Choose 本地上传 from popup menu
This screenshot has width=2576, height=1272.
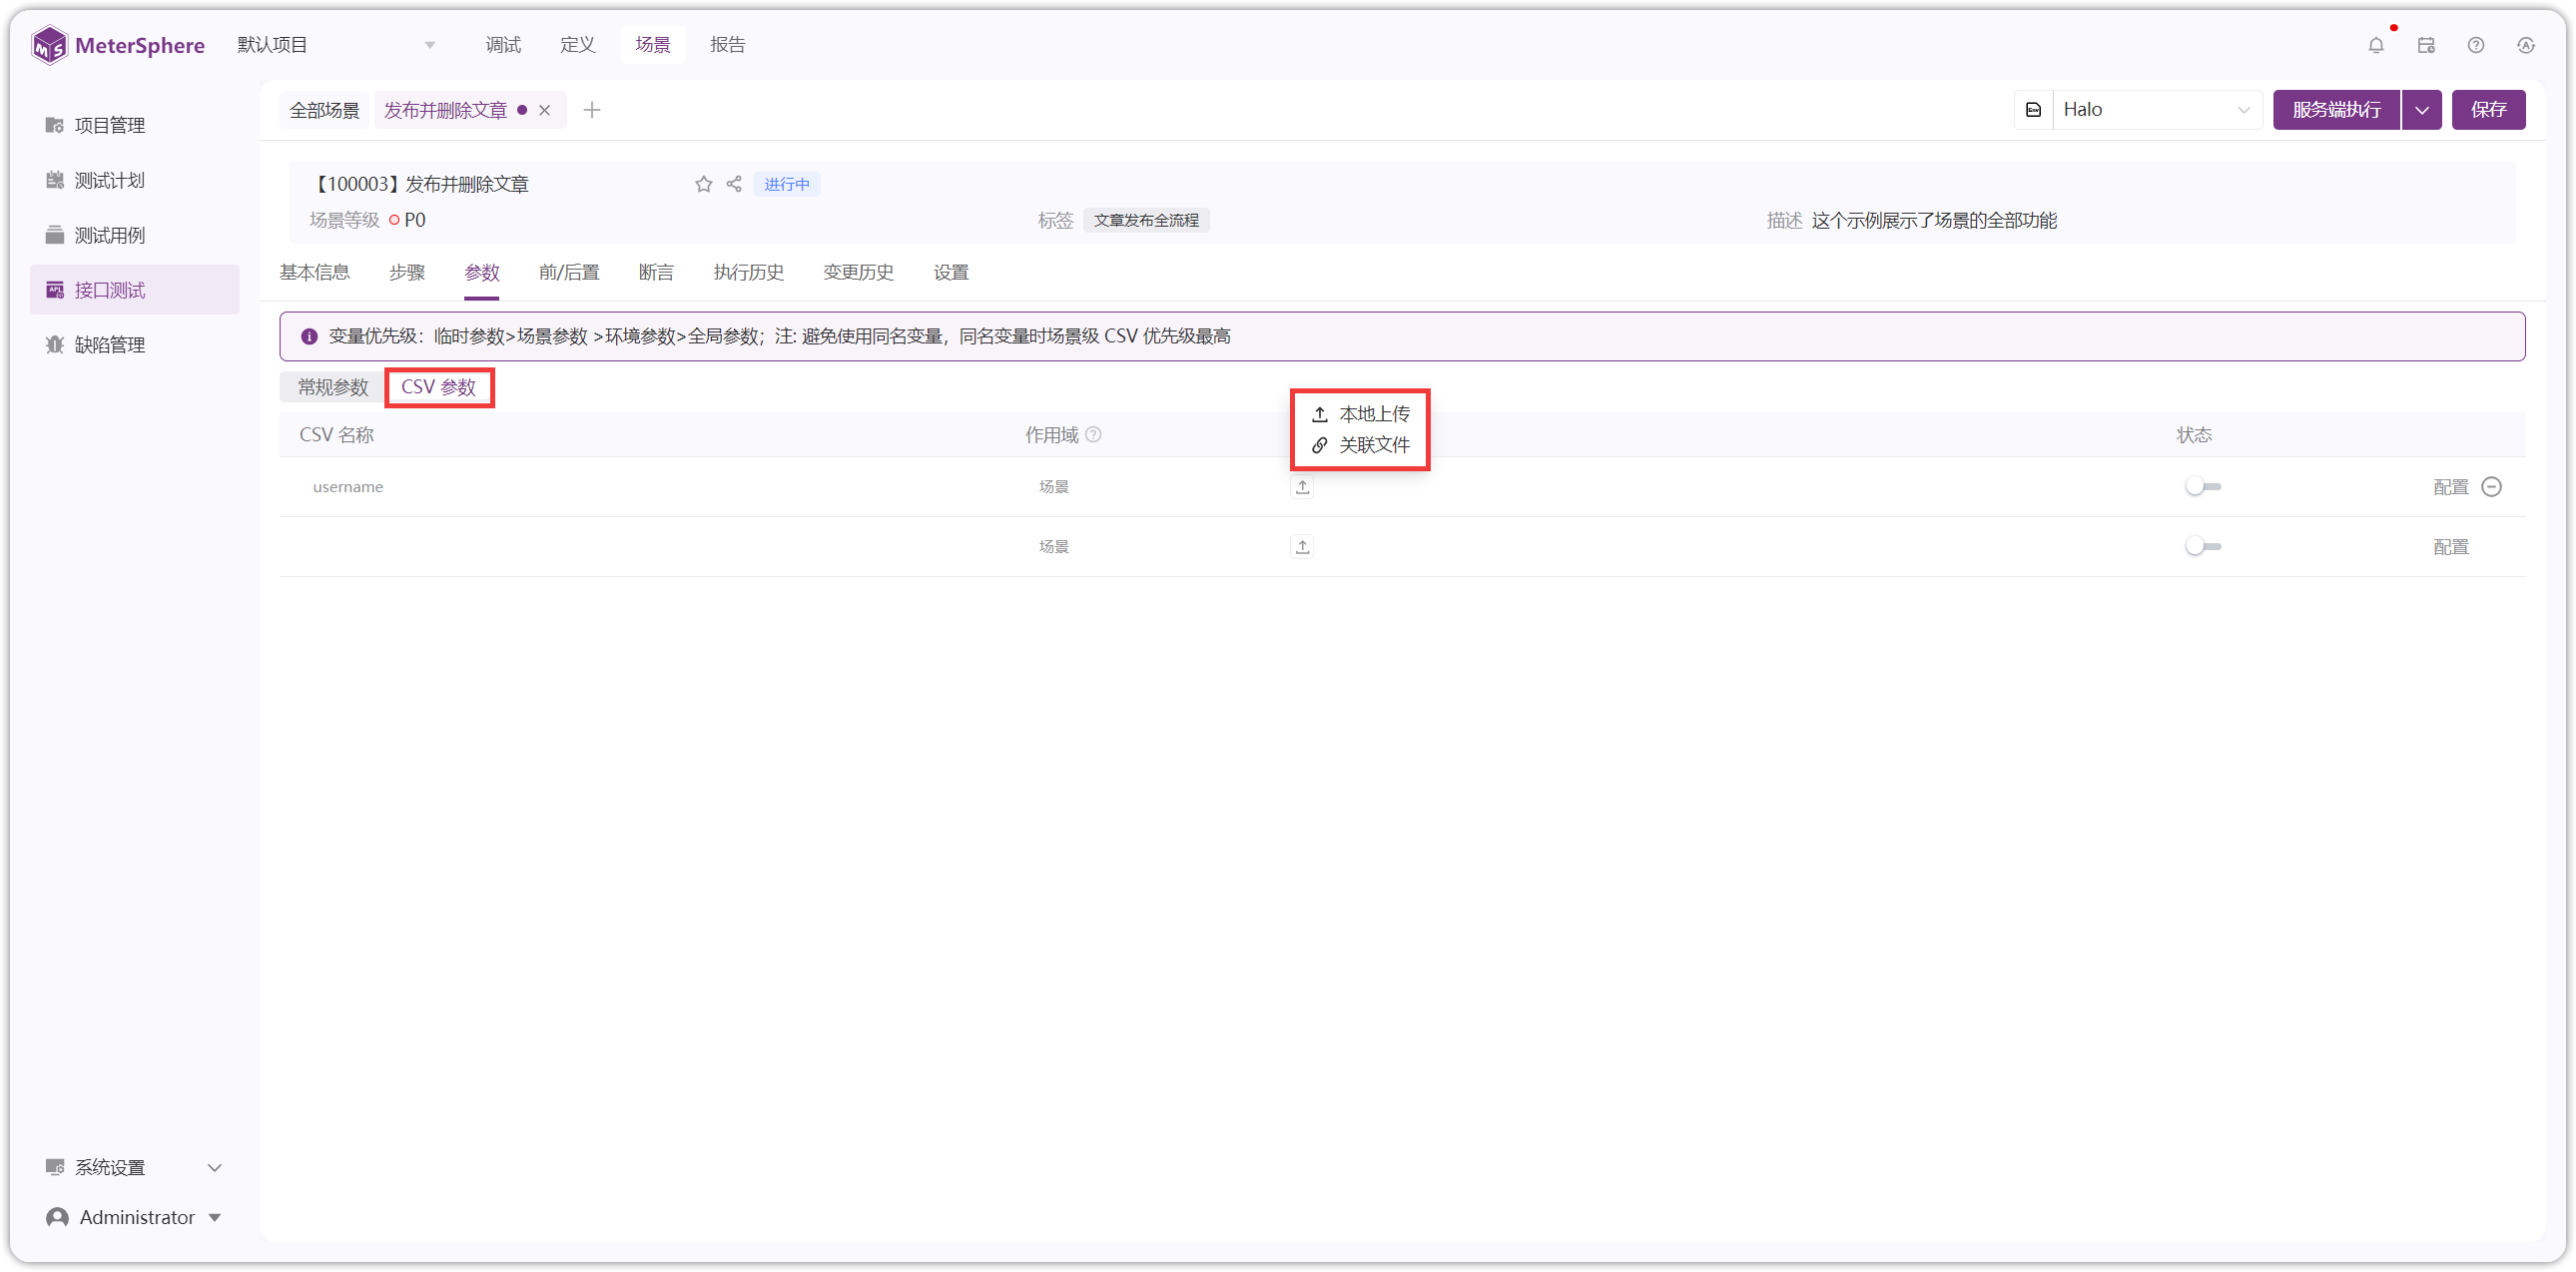[1360, 414]
